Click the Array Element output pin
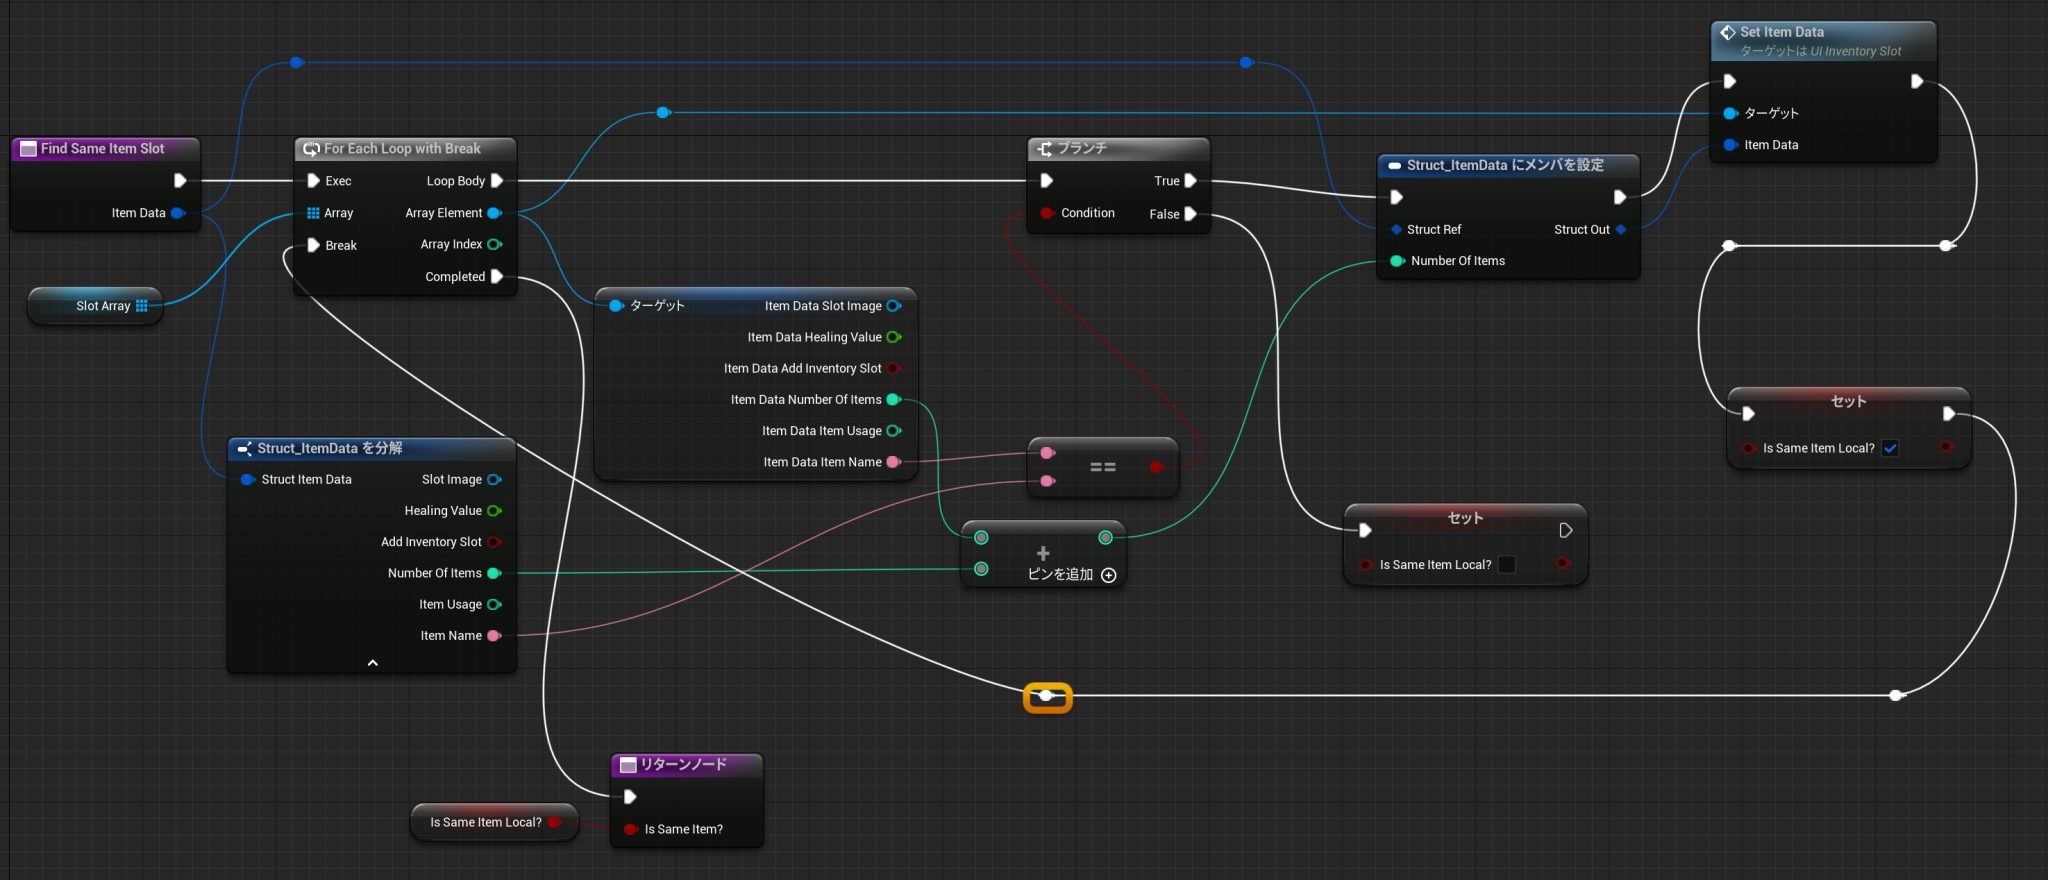The image size is (2048, 880). click(x=494, y=213)
